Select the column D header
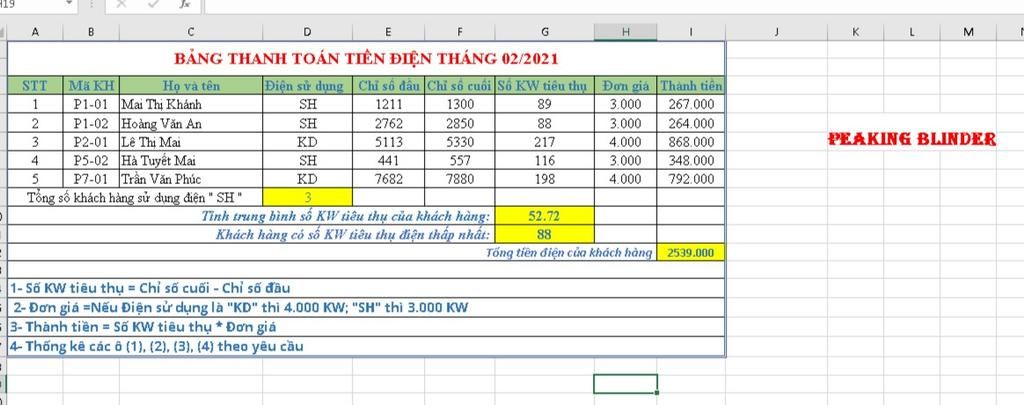The image size is (1024, 405). 308,32
